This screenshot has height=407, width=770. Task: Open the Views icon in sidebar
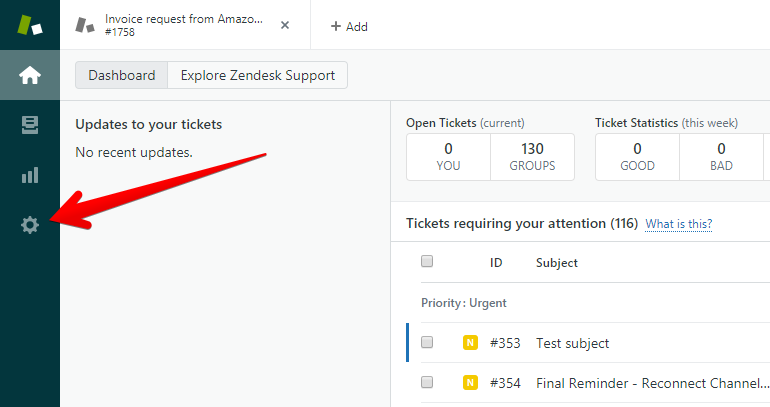(x=30, y=125)
